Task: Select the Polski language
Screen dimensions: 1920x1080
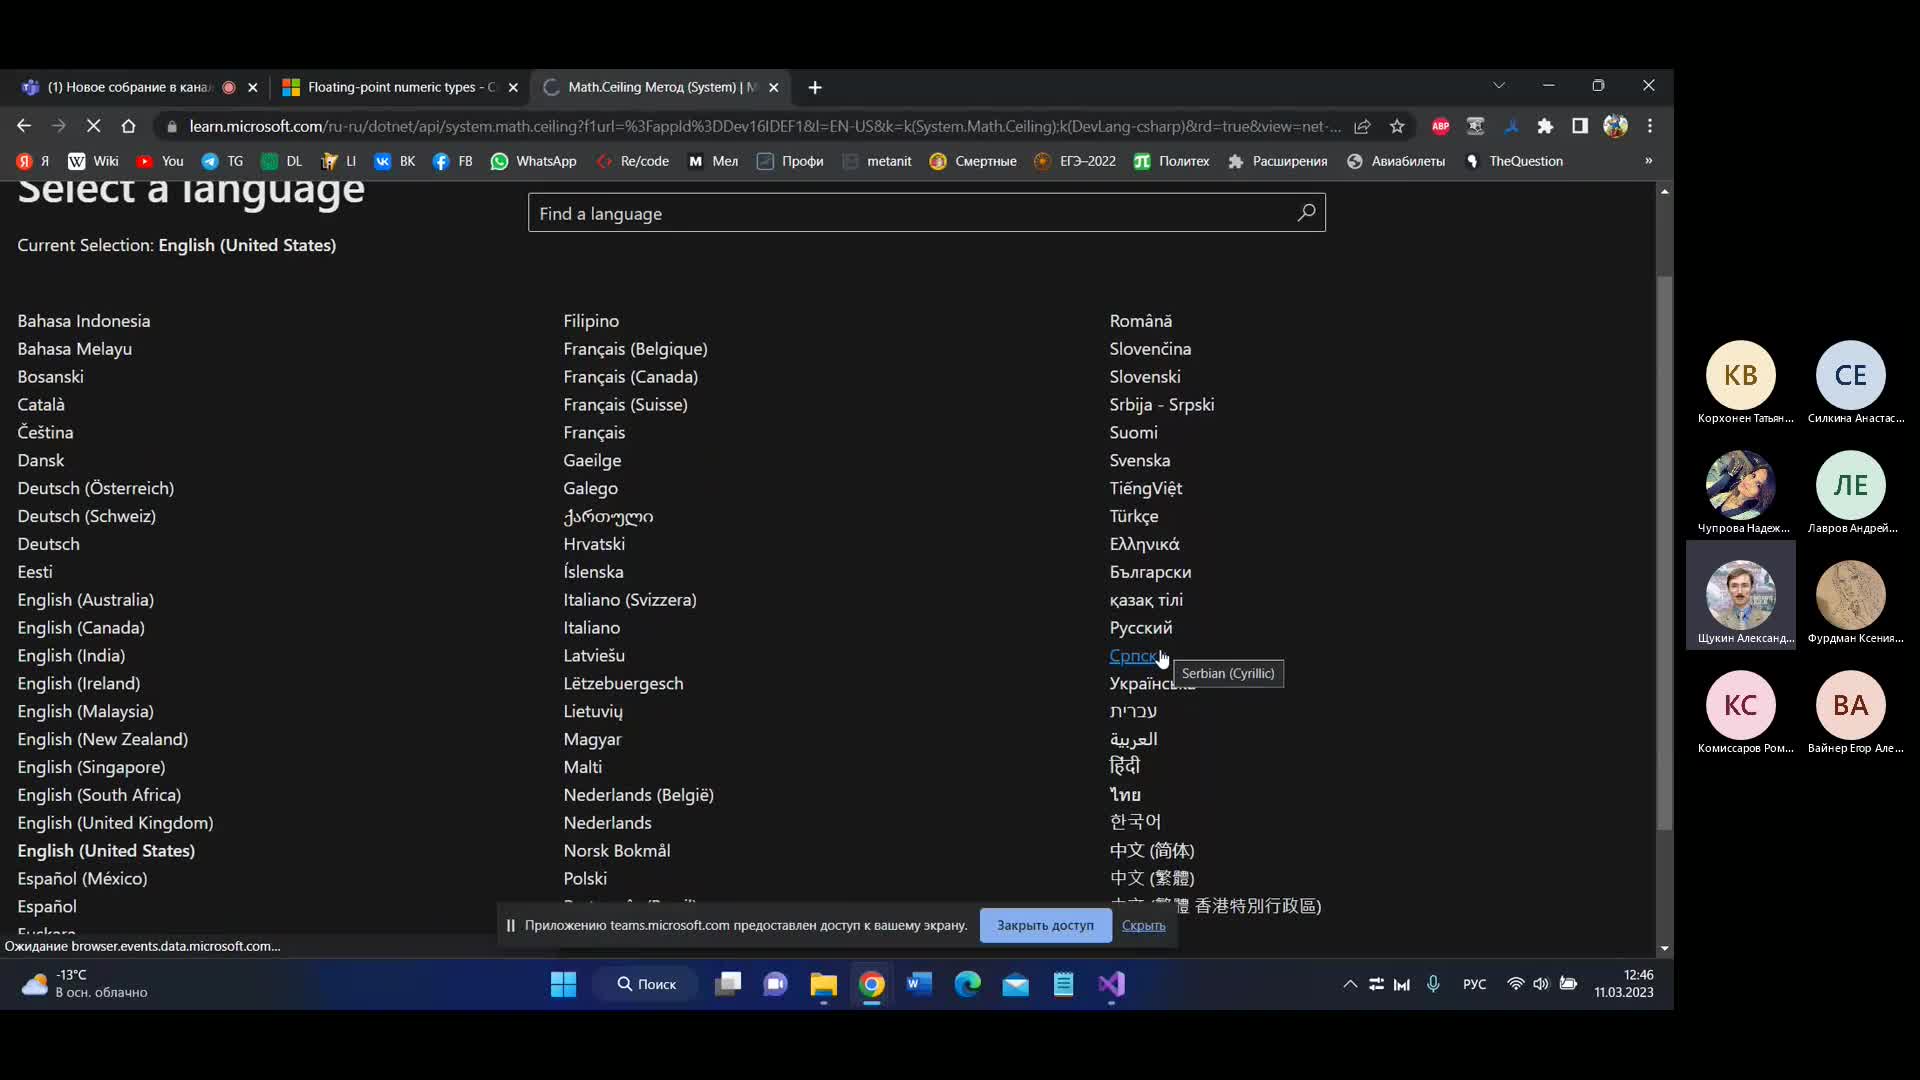Action: [585, 879]
